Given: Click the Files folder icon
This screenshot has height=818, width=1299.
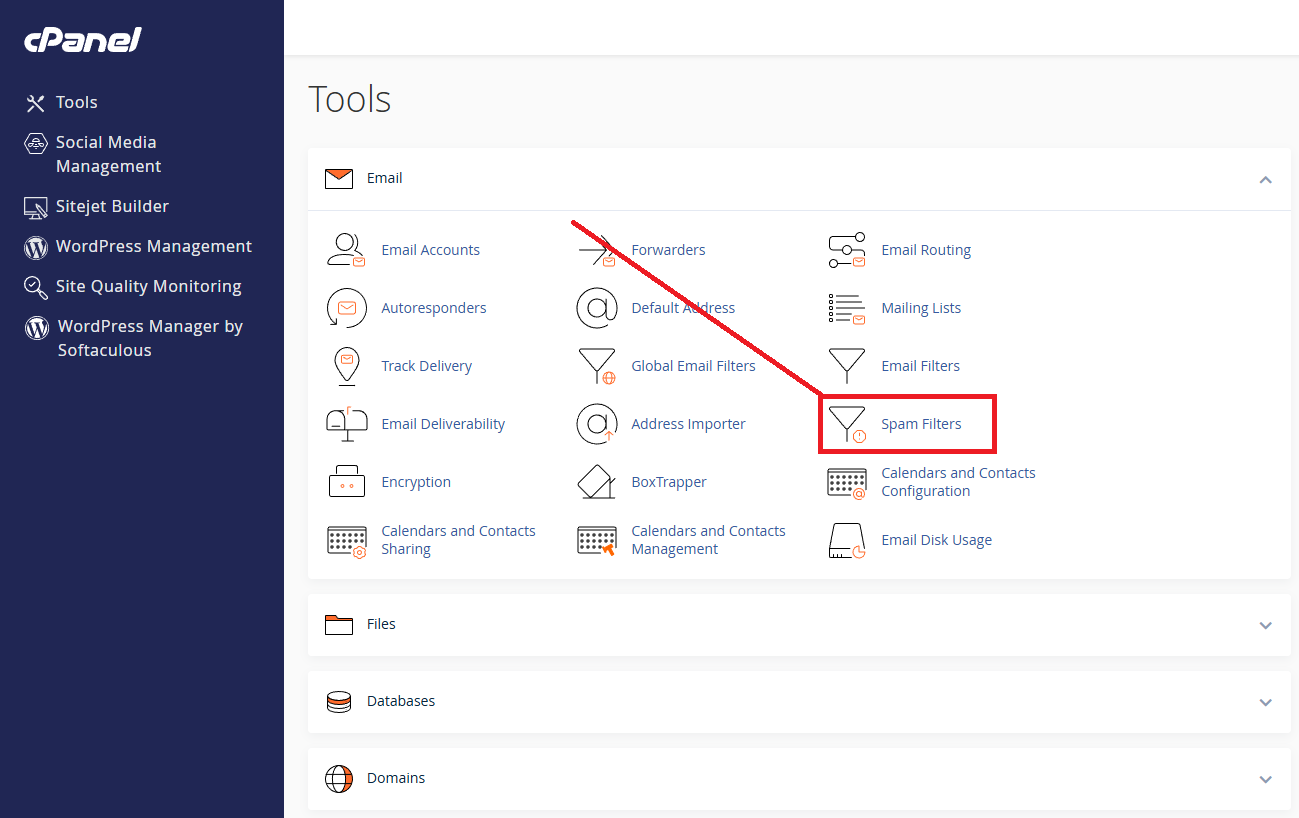Looking at the screenshot, I should (339, 625).
